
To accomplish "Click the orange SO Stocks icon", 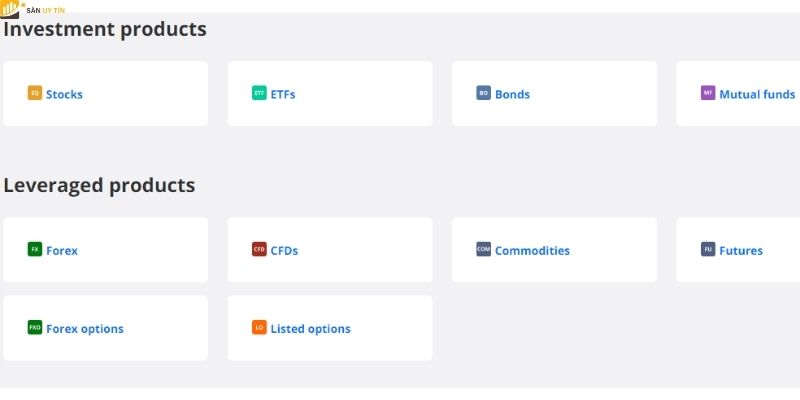I will 35,93.
